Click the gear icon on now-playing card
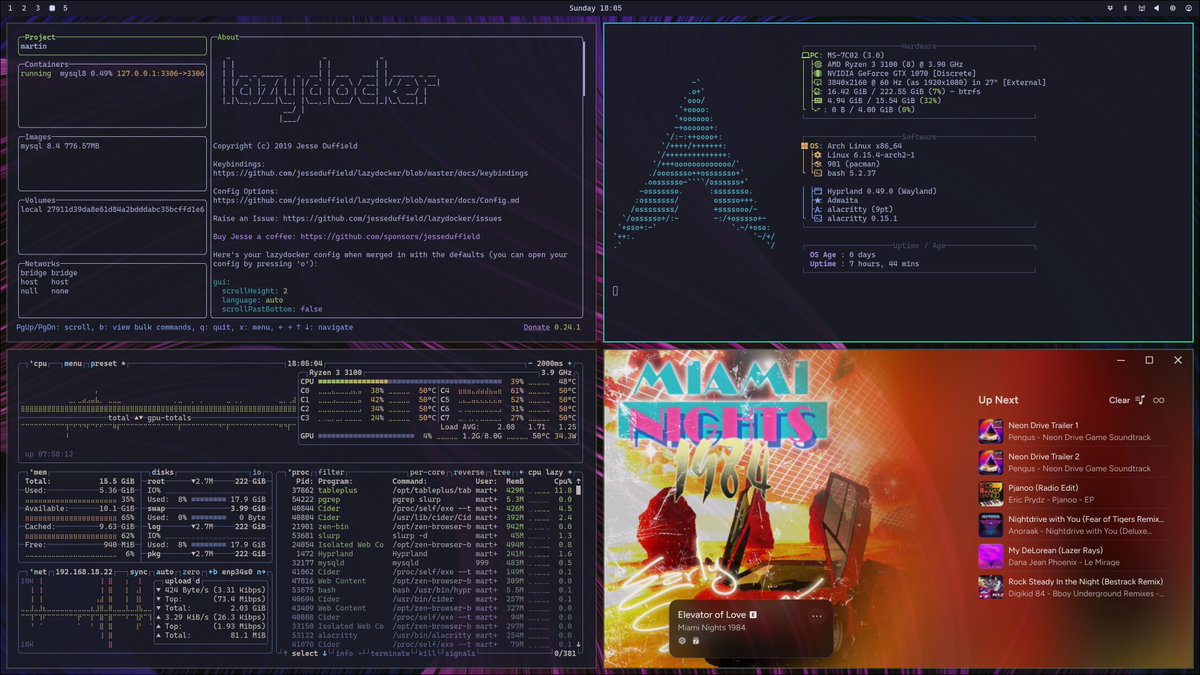 [x=682, y=640]
